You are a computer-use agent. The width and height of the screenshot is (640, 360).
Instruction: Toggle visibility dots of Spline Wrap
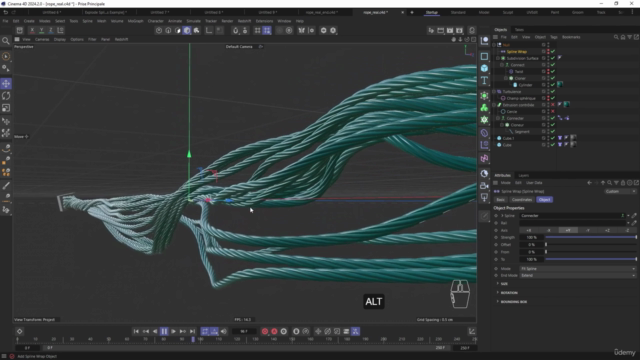548,52
